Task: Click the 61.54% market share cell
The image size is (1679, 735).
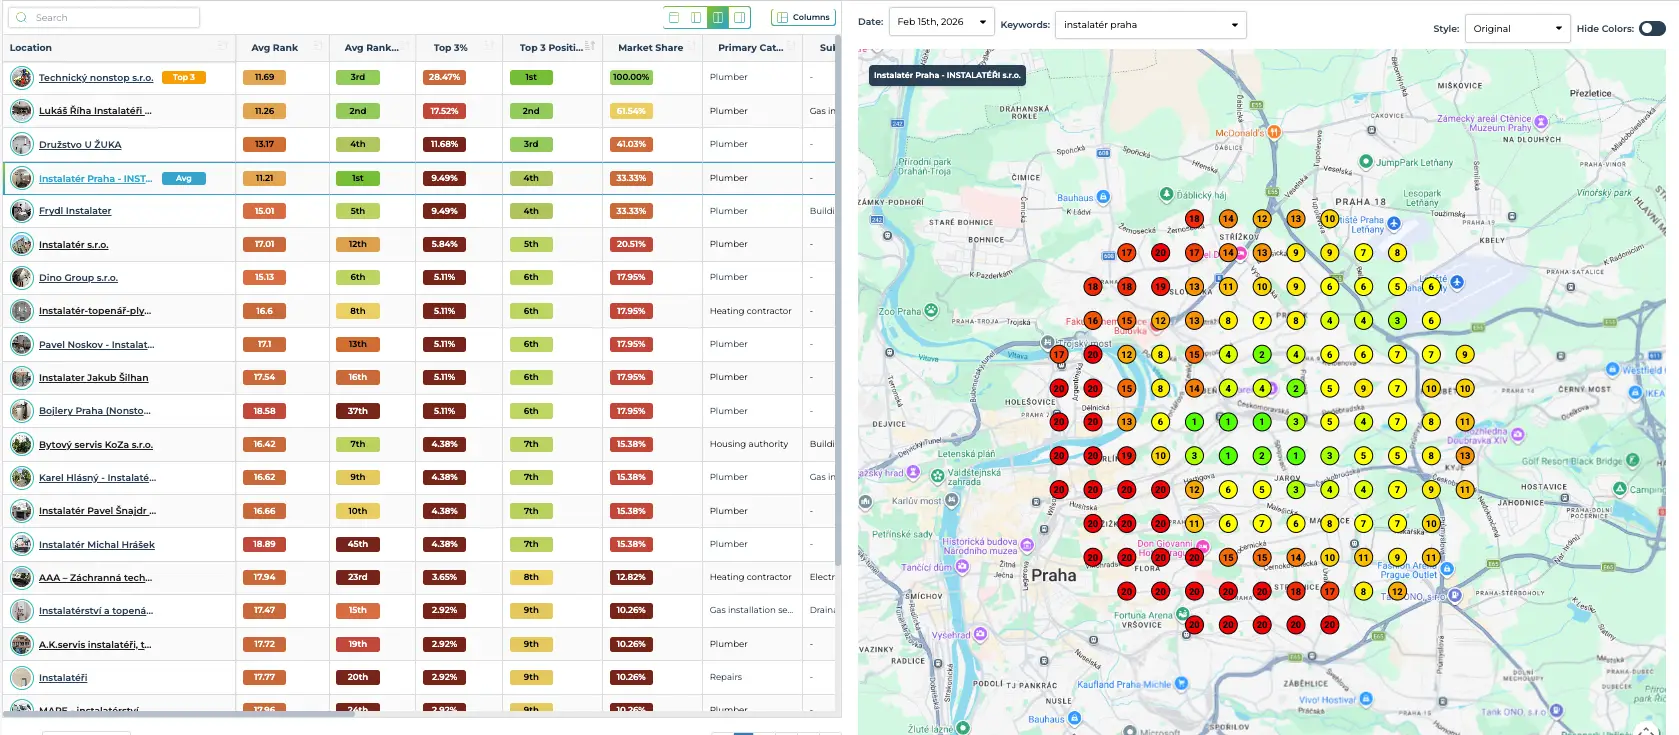Action: pos(631,111)
